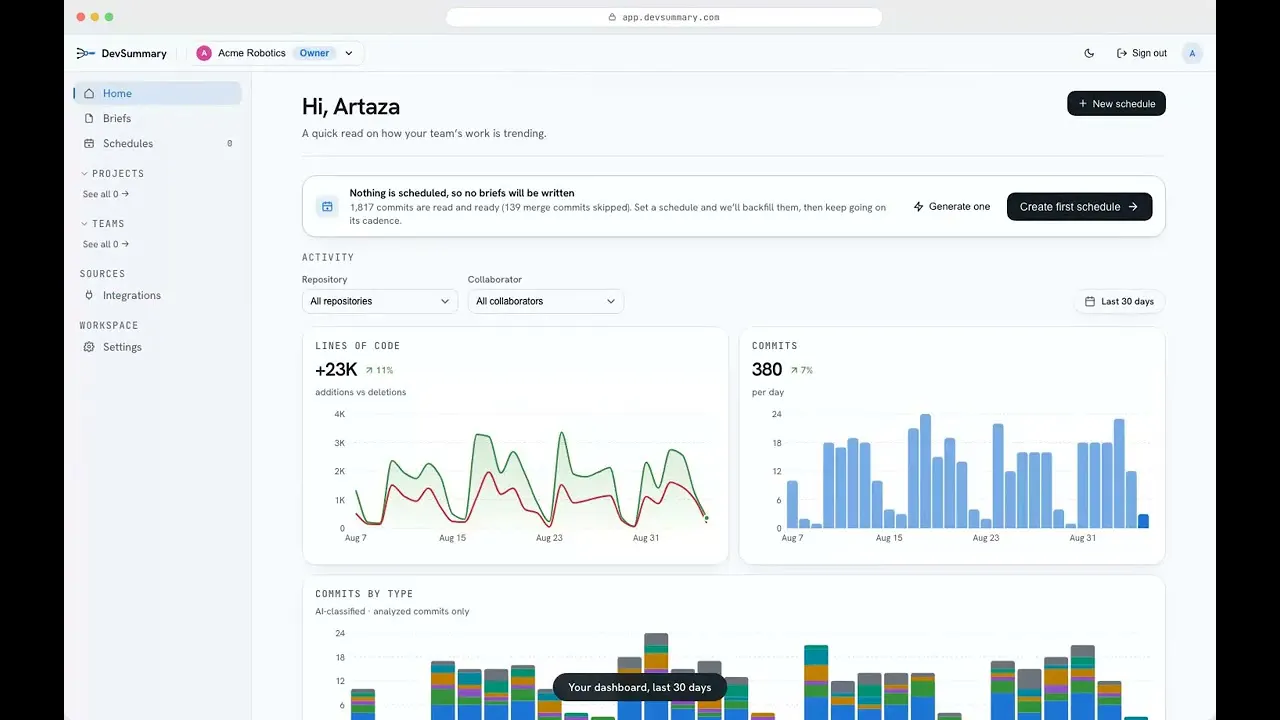Screen dimensions: 1280x720
Task: Open Home in the sidebar
Action: tap(158, 93)
